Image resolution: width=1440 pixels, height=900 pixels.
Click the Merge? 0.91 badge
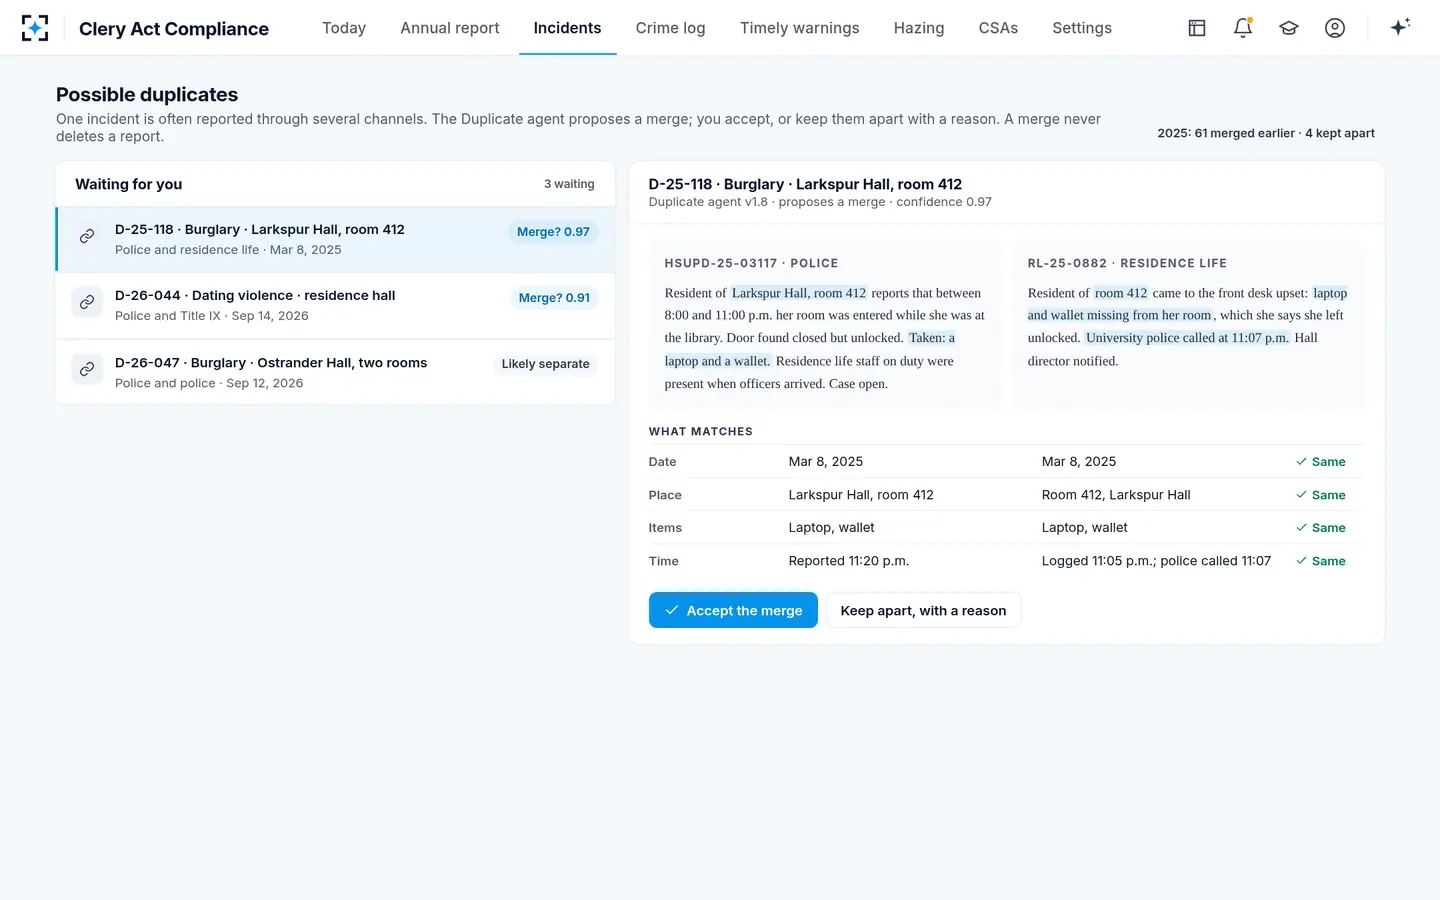554,298
